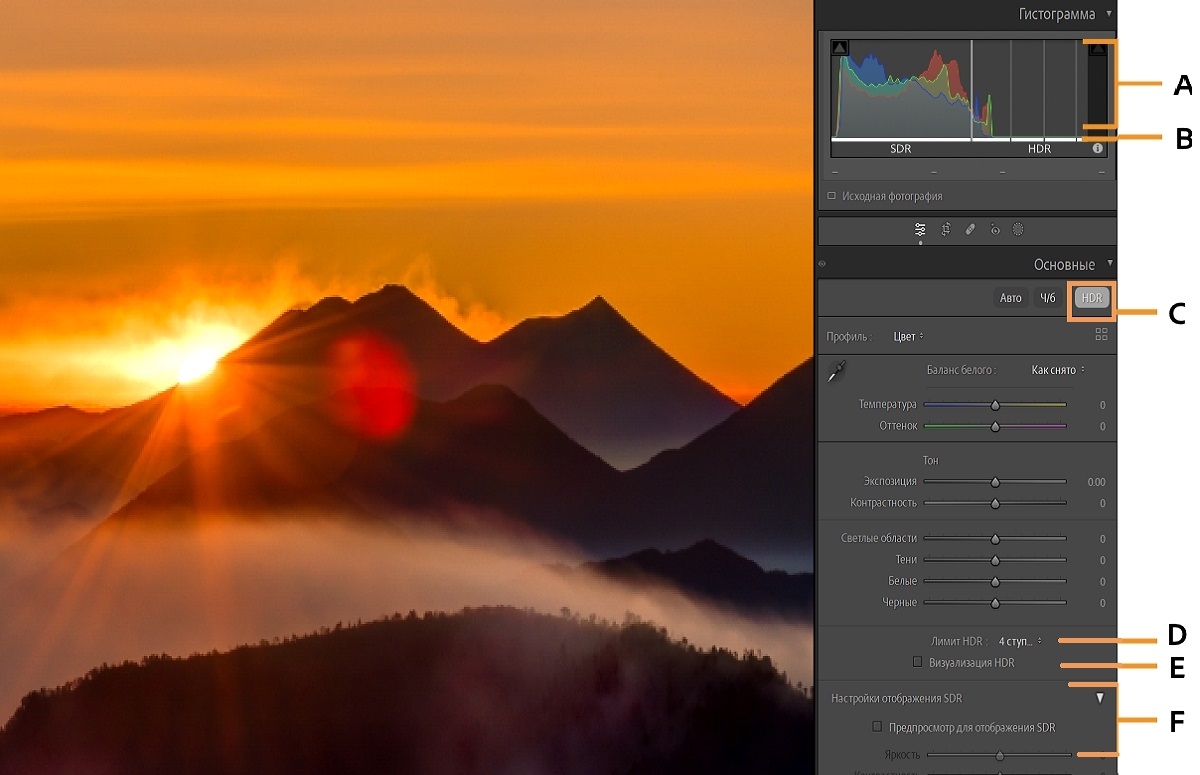Click the Основные panel title
Screen dimensions: 1200x775
(1064, 265)
